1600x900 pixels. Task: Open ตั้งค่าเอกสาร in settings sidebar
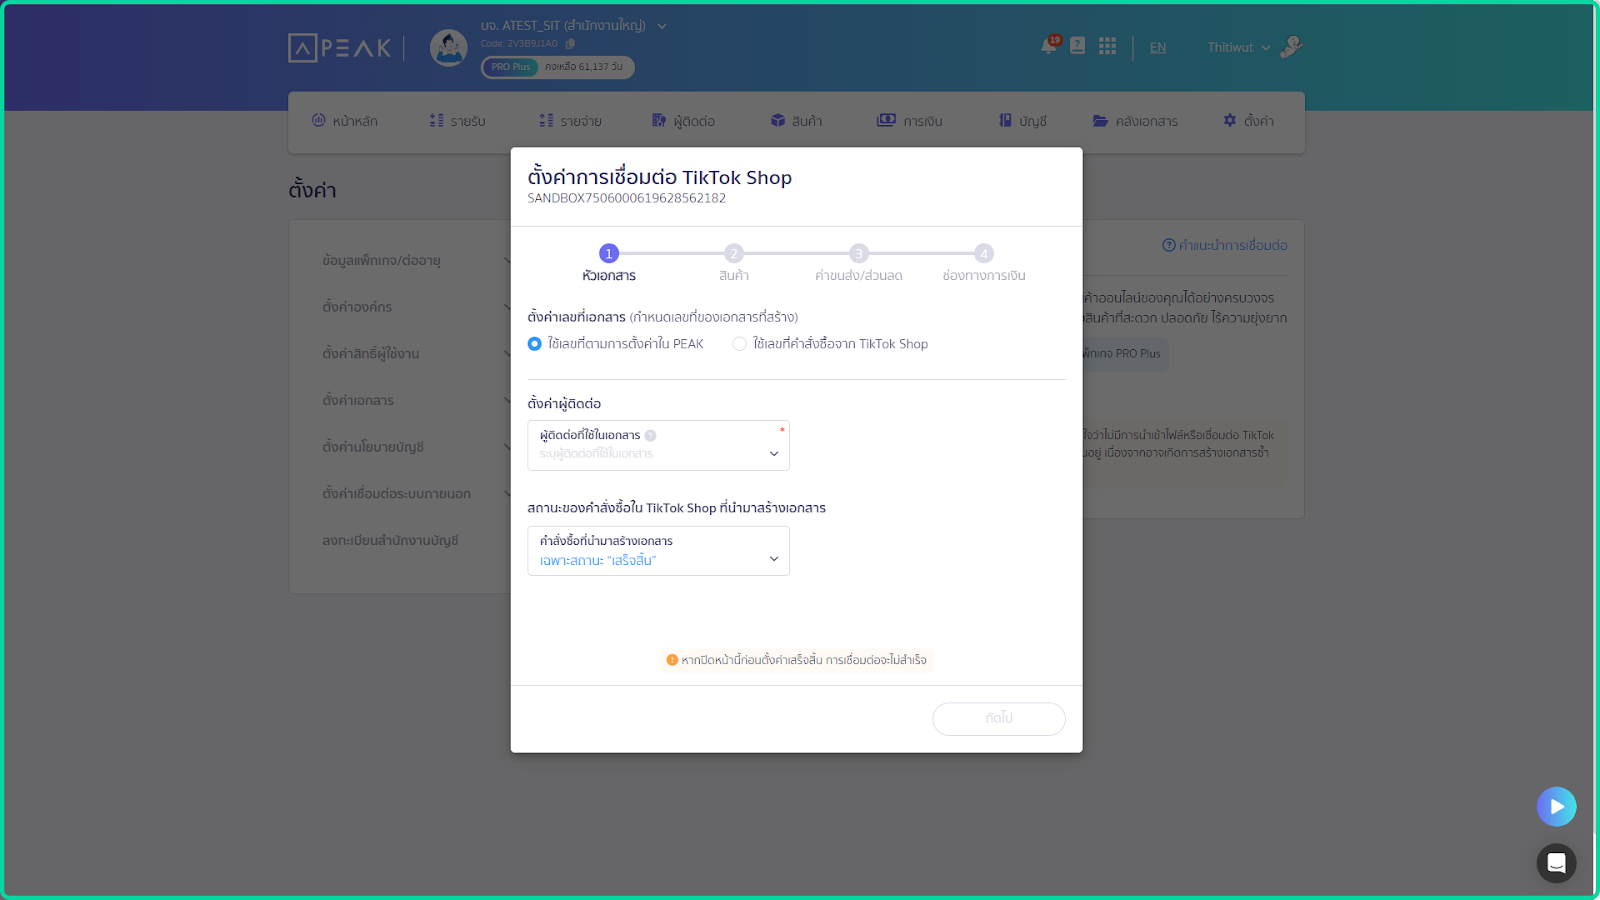point(358,400)
